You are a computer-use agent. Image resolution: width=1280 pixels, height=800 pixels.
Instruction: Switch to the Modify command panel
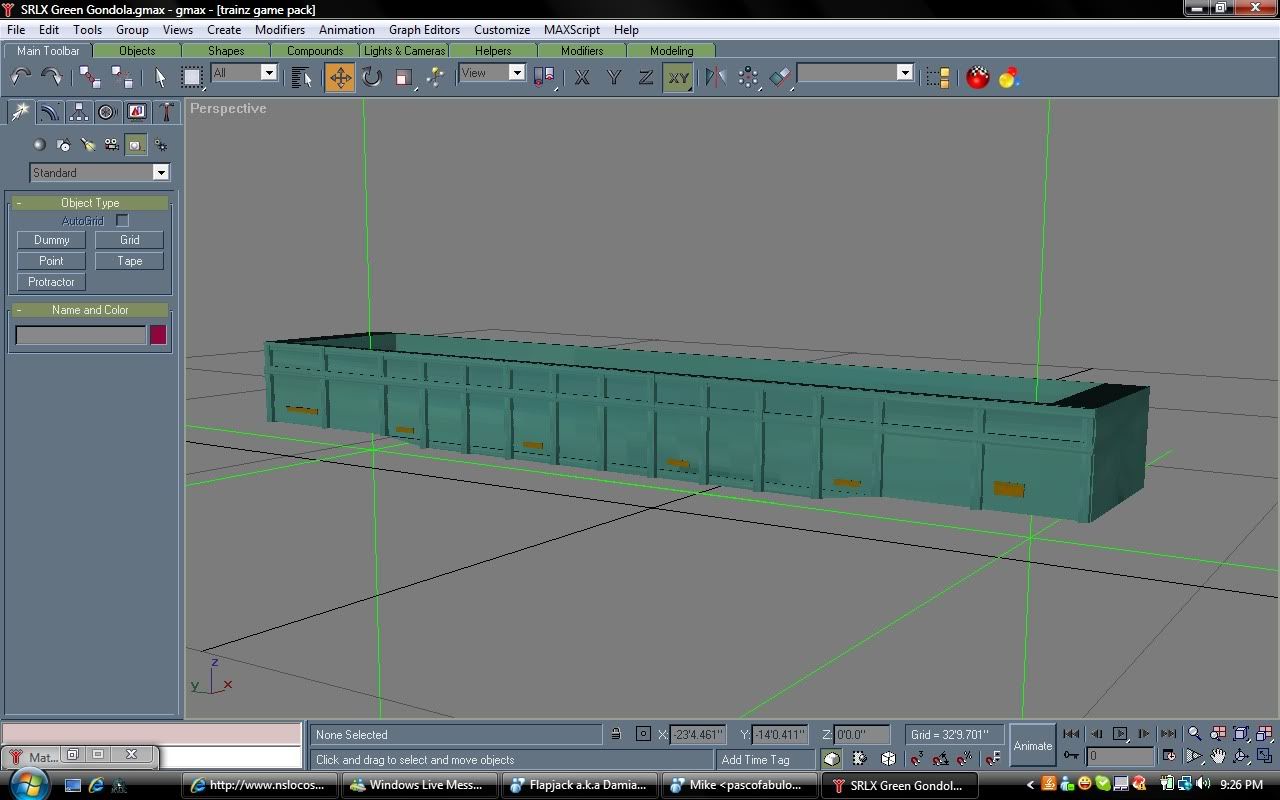pyautogui.click(x=49, y=112)
